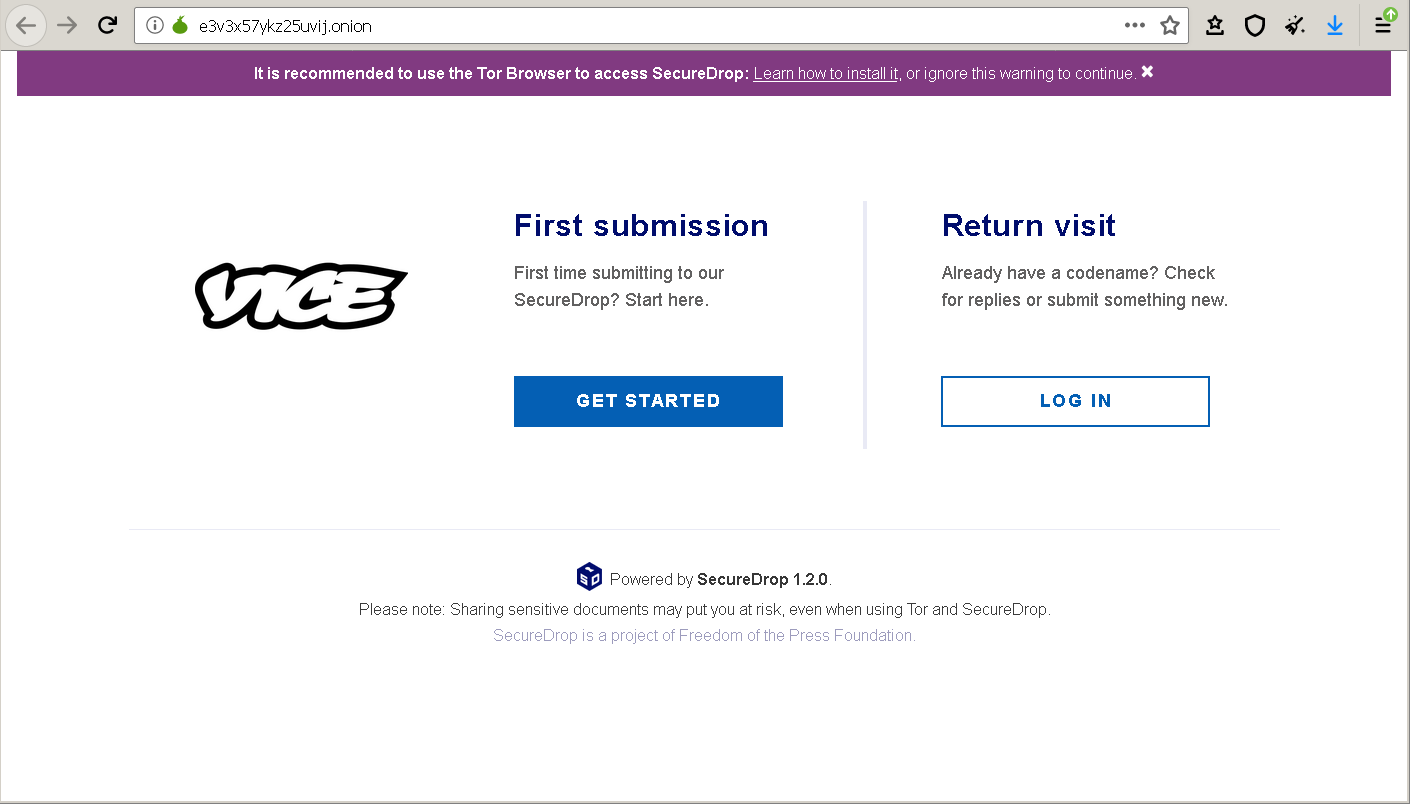Click the green onion icon in the address bar
This screenshot has width=1410, height=804.
coord(180,26)
